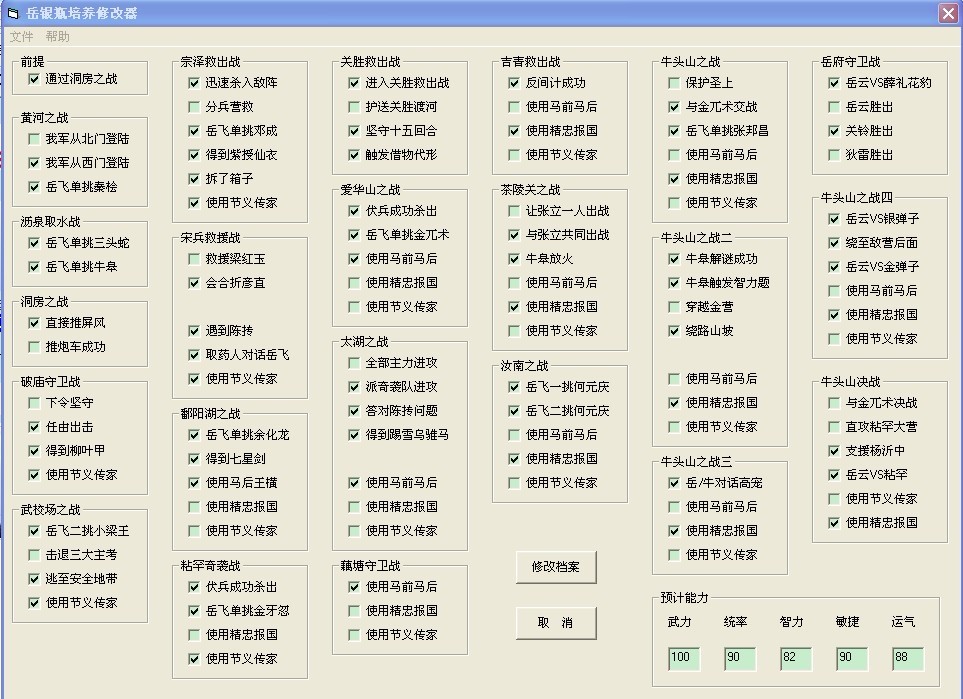
Task: Enable 保护圣上 option
Action: [674, 82]
